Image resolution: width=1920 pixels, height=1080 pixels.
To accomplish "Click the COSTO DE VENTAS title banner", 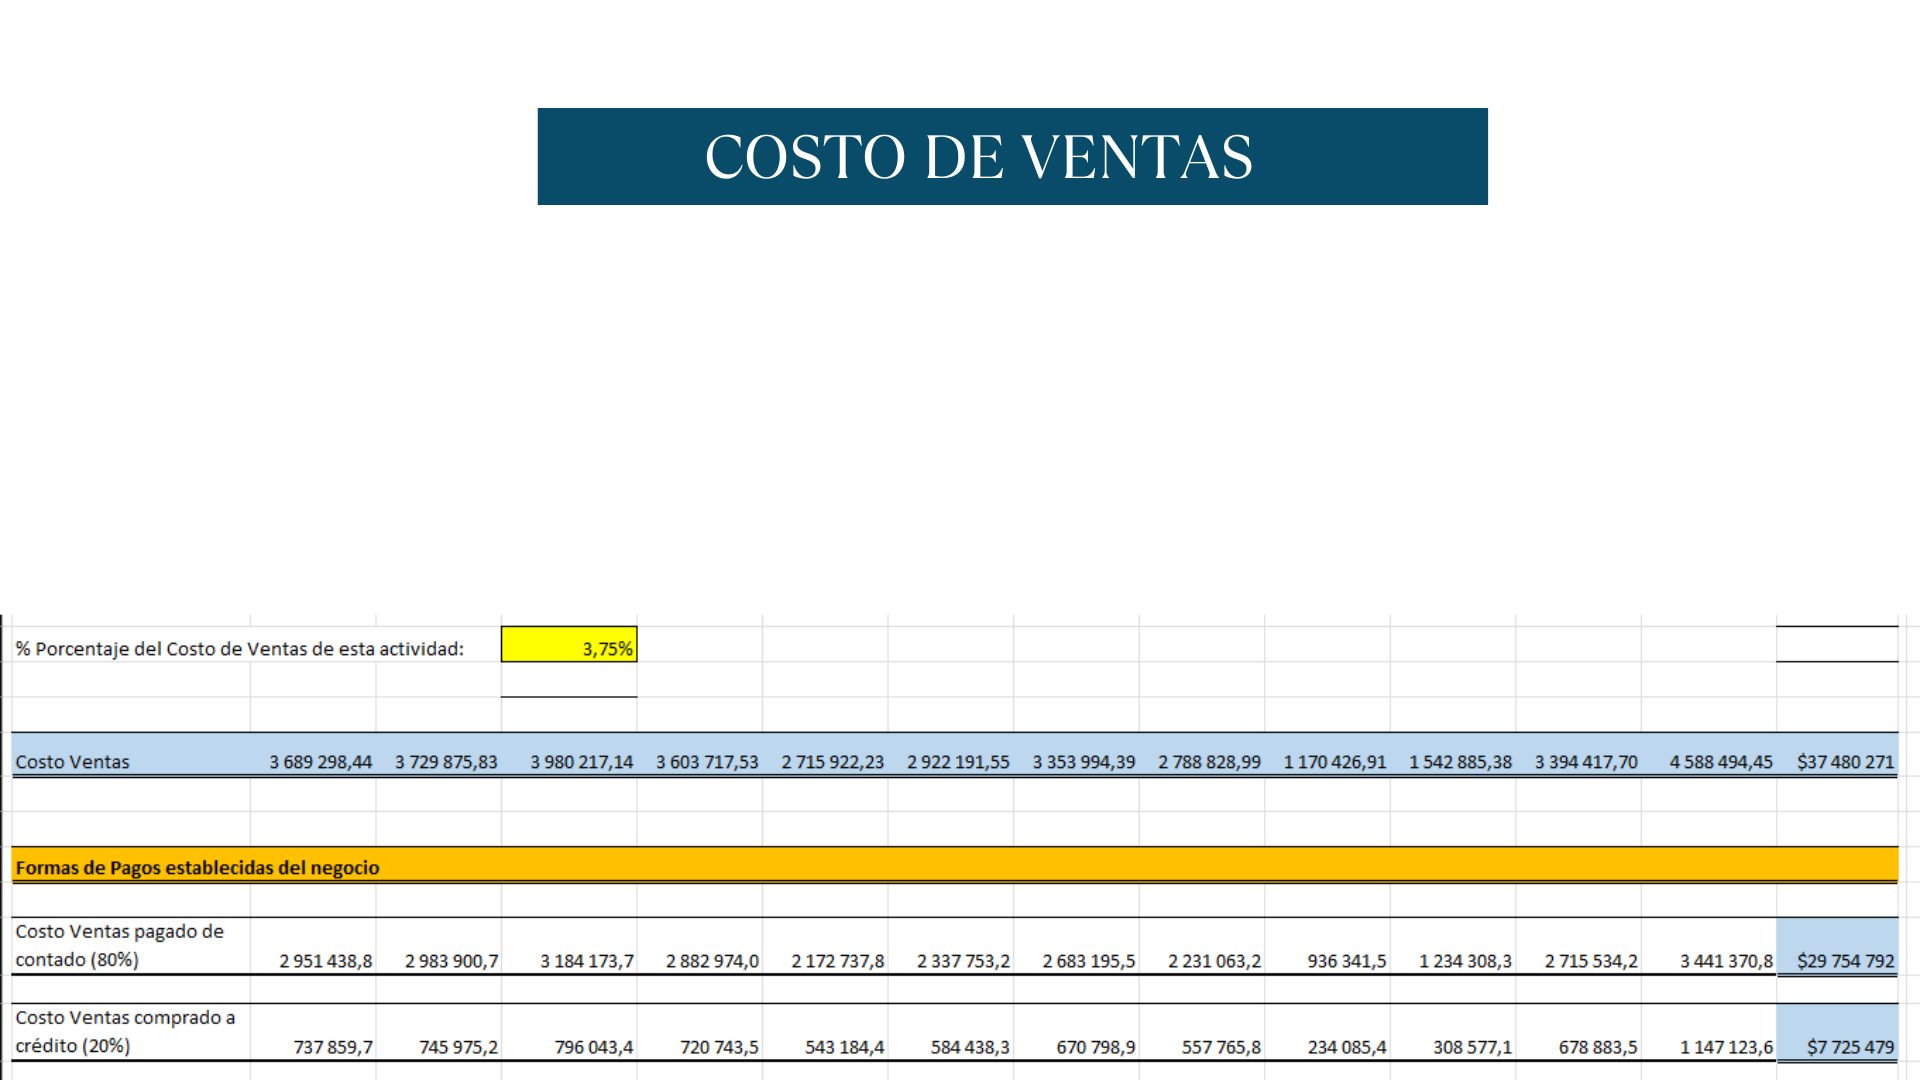I will coord(1012,157).
